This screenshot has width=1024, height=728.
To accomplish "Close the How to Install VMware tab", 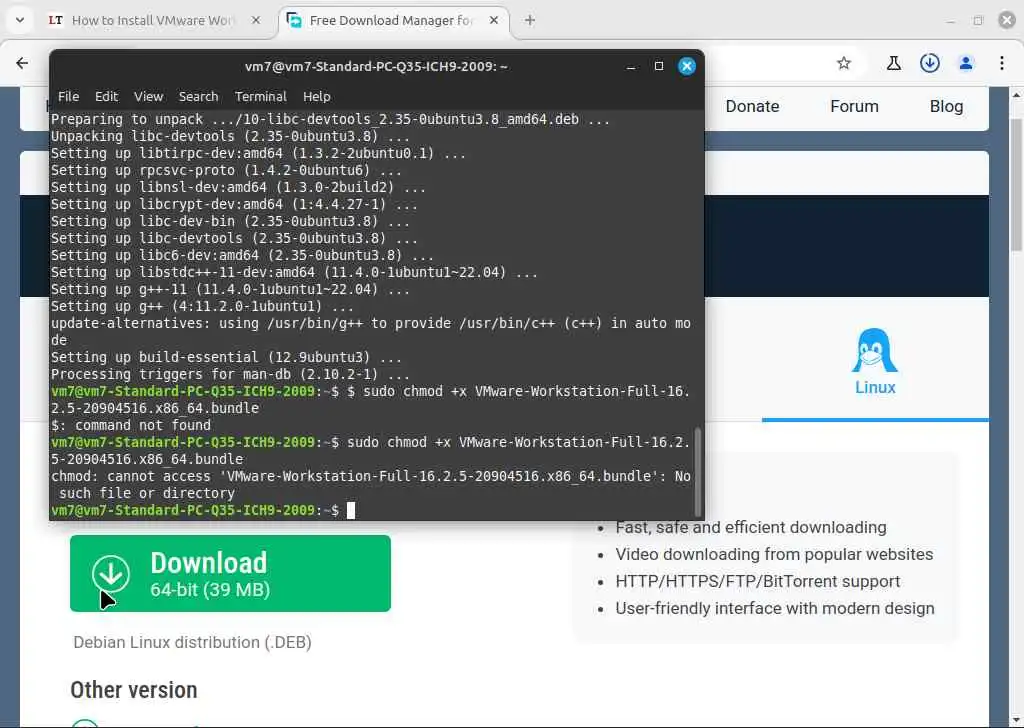I will point(256,20).
